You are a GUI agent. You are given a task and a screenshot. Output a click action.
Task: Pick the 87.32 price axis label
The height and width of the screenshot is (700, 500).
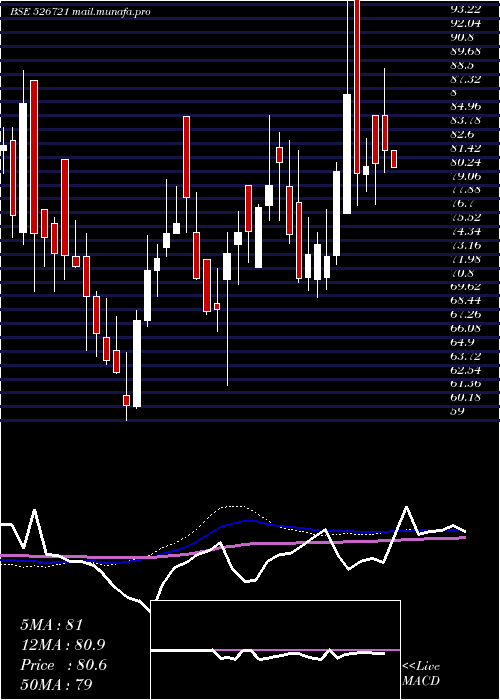click(466, 79)
